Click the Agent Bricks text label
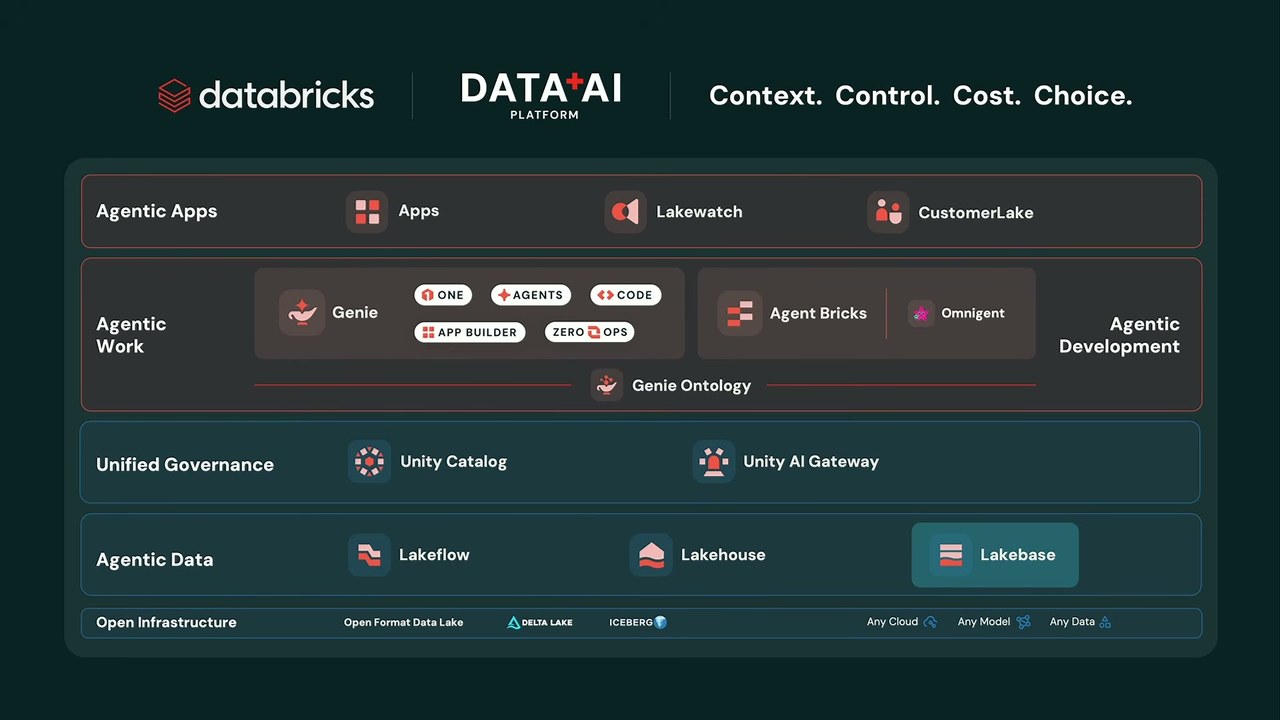The image size is (1280, 720). [818, 313]
